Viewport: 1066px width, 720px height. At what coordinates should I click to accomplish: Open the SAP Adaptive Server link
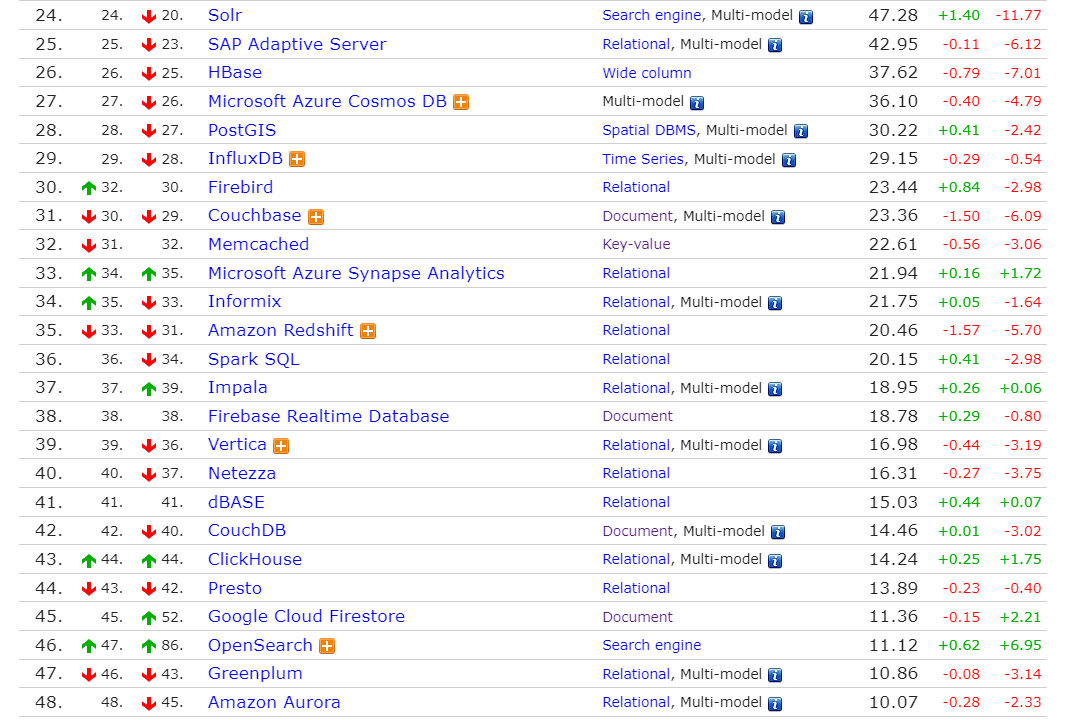point(297,44)
